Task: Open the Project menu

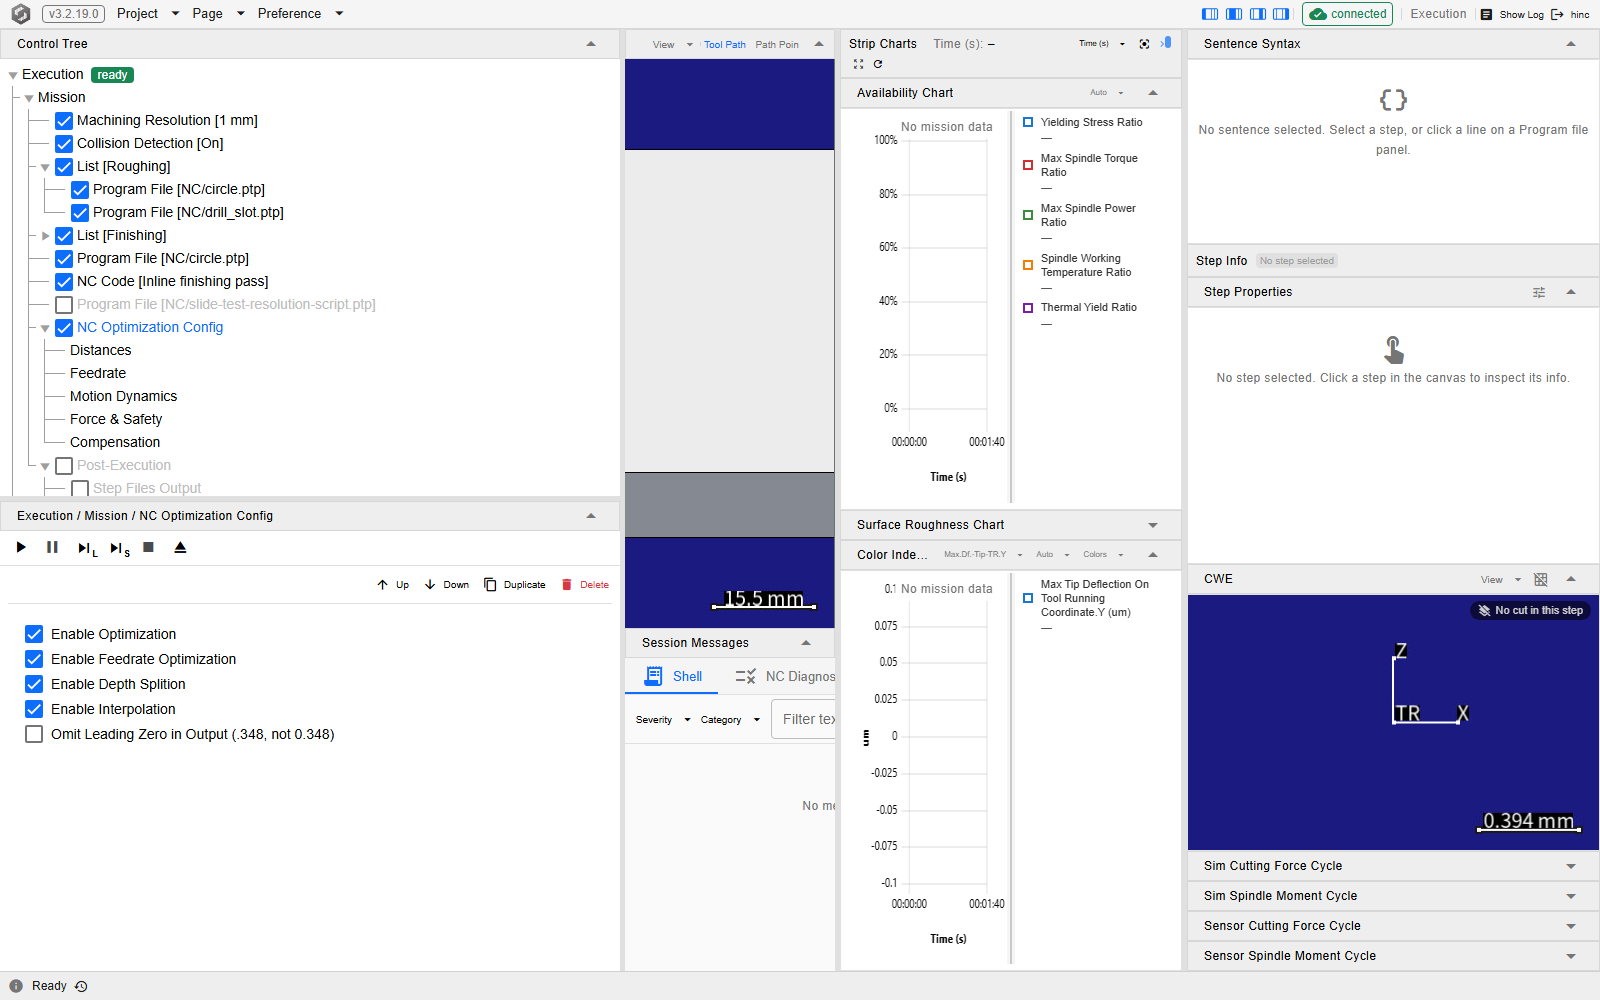Action: [148, 14]
